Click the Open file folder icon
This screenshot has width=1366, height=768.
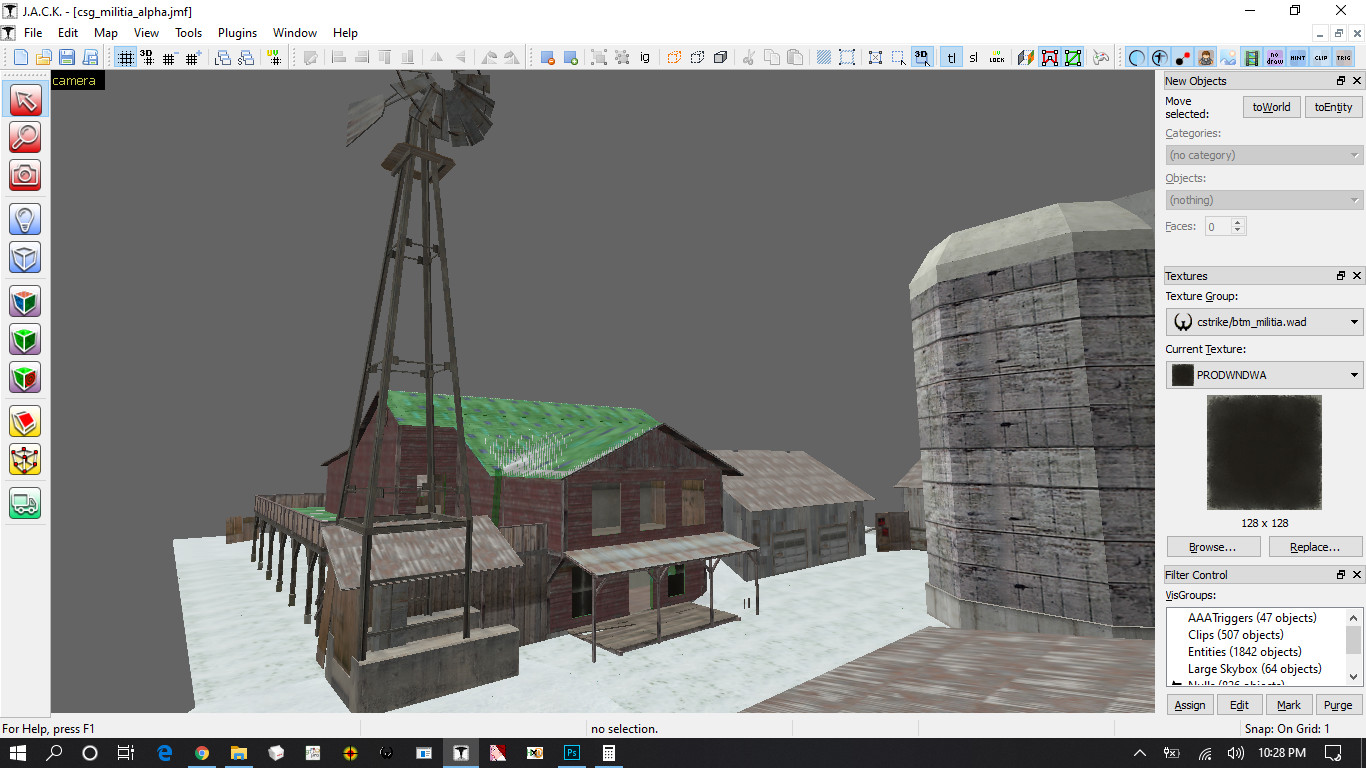(43, 57)
